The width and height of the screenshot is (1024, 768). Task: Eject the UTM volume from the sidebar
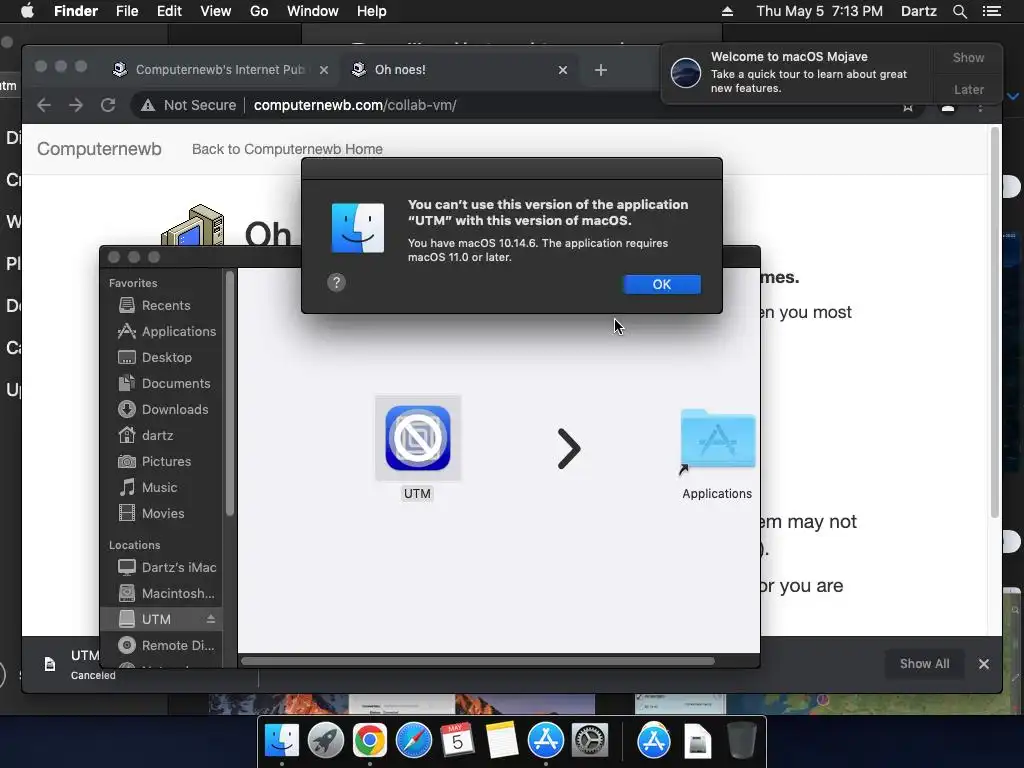click(211, 619)
